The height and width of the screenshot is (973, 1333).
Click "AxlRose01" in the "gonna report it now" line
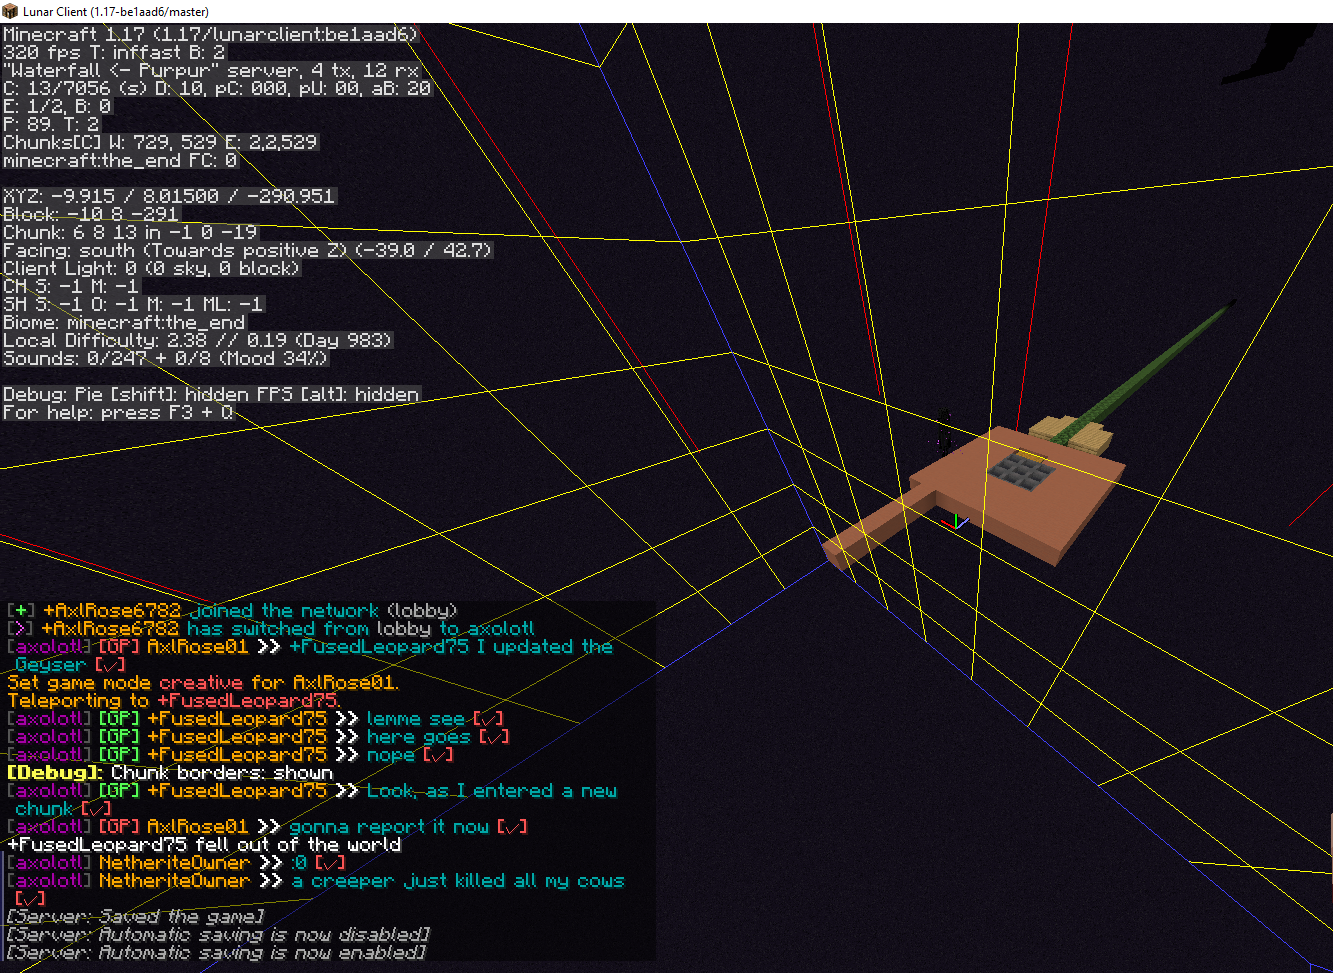(x=198, y=827)
